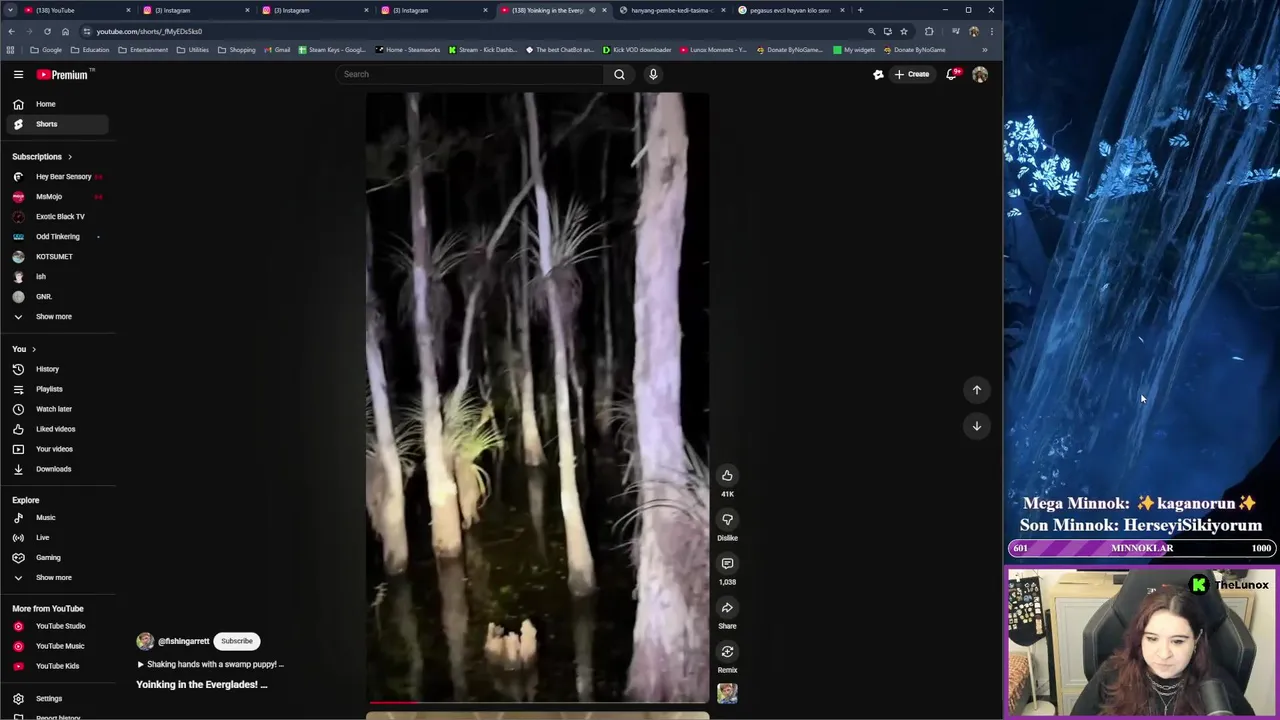This screenshot has width=1280, height=720.
Task: Open the tab search dropdown
Action: pos(9,10)
